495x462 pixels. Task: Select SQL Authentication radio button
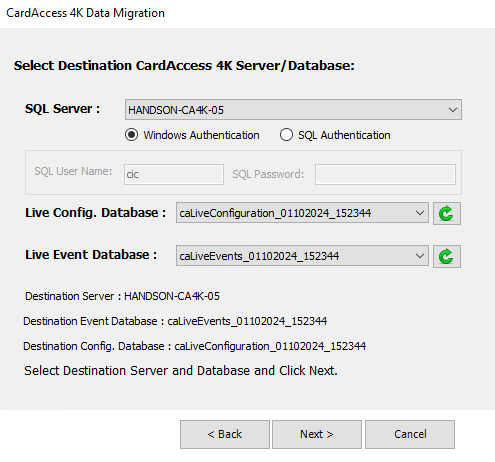pyautogui.click(x=286, y=135)
